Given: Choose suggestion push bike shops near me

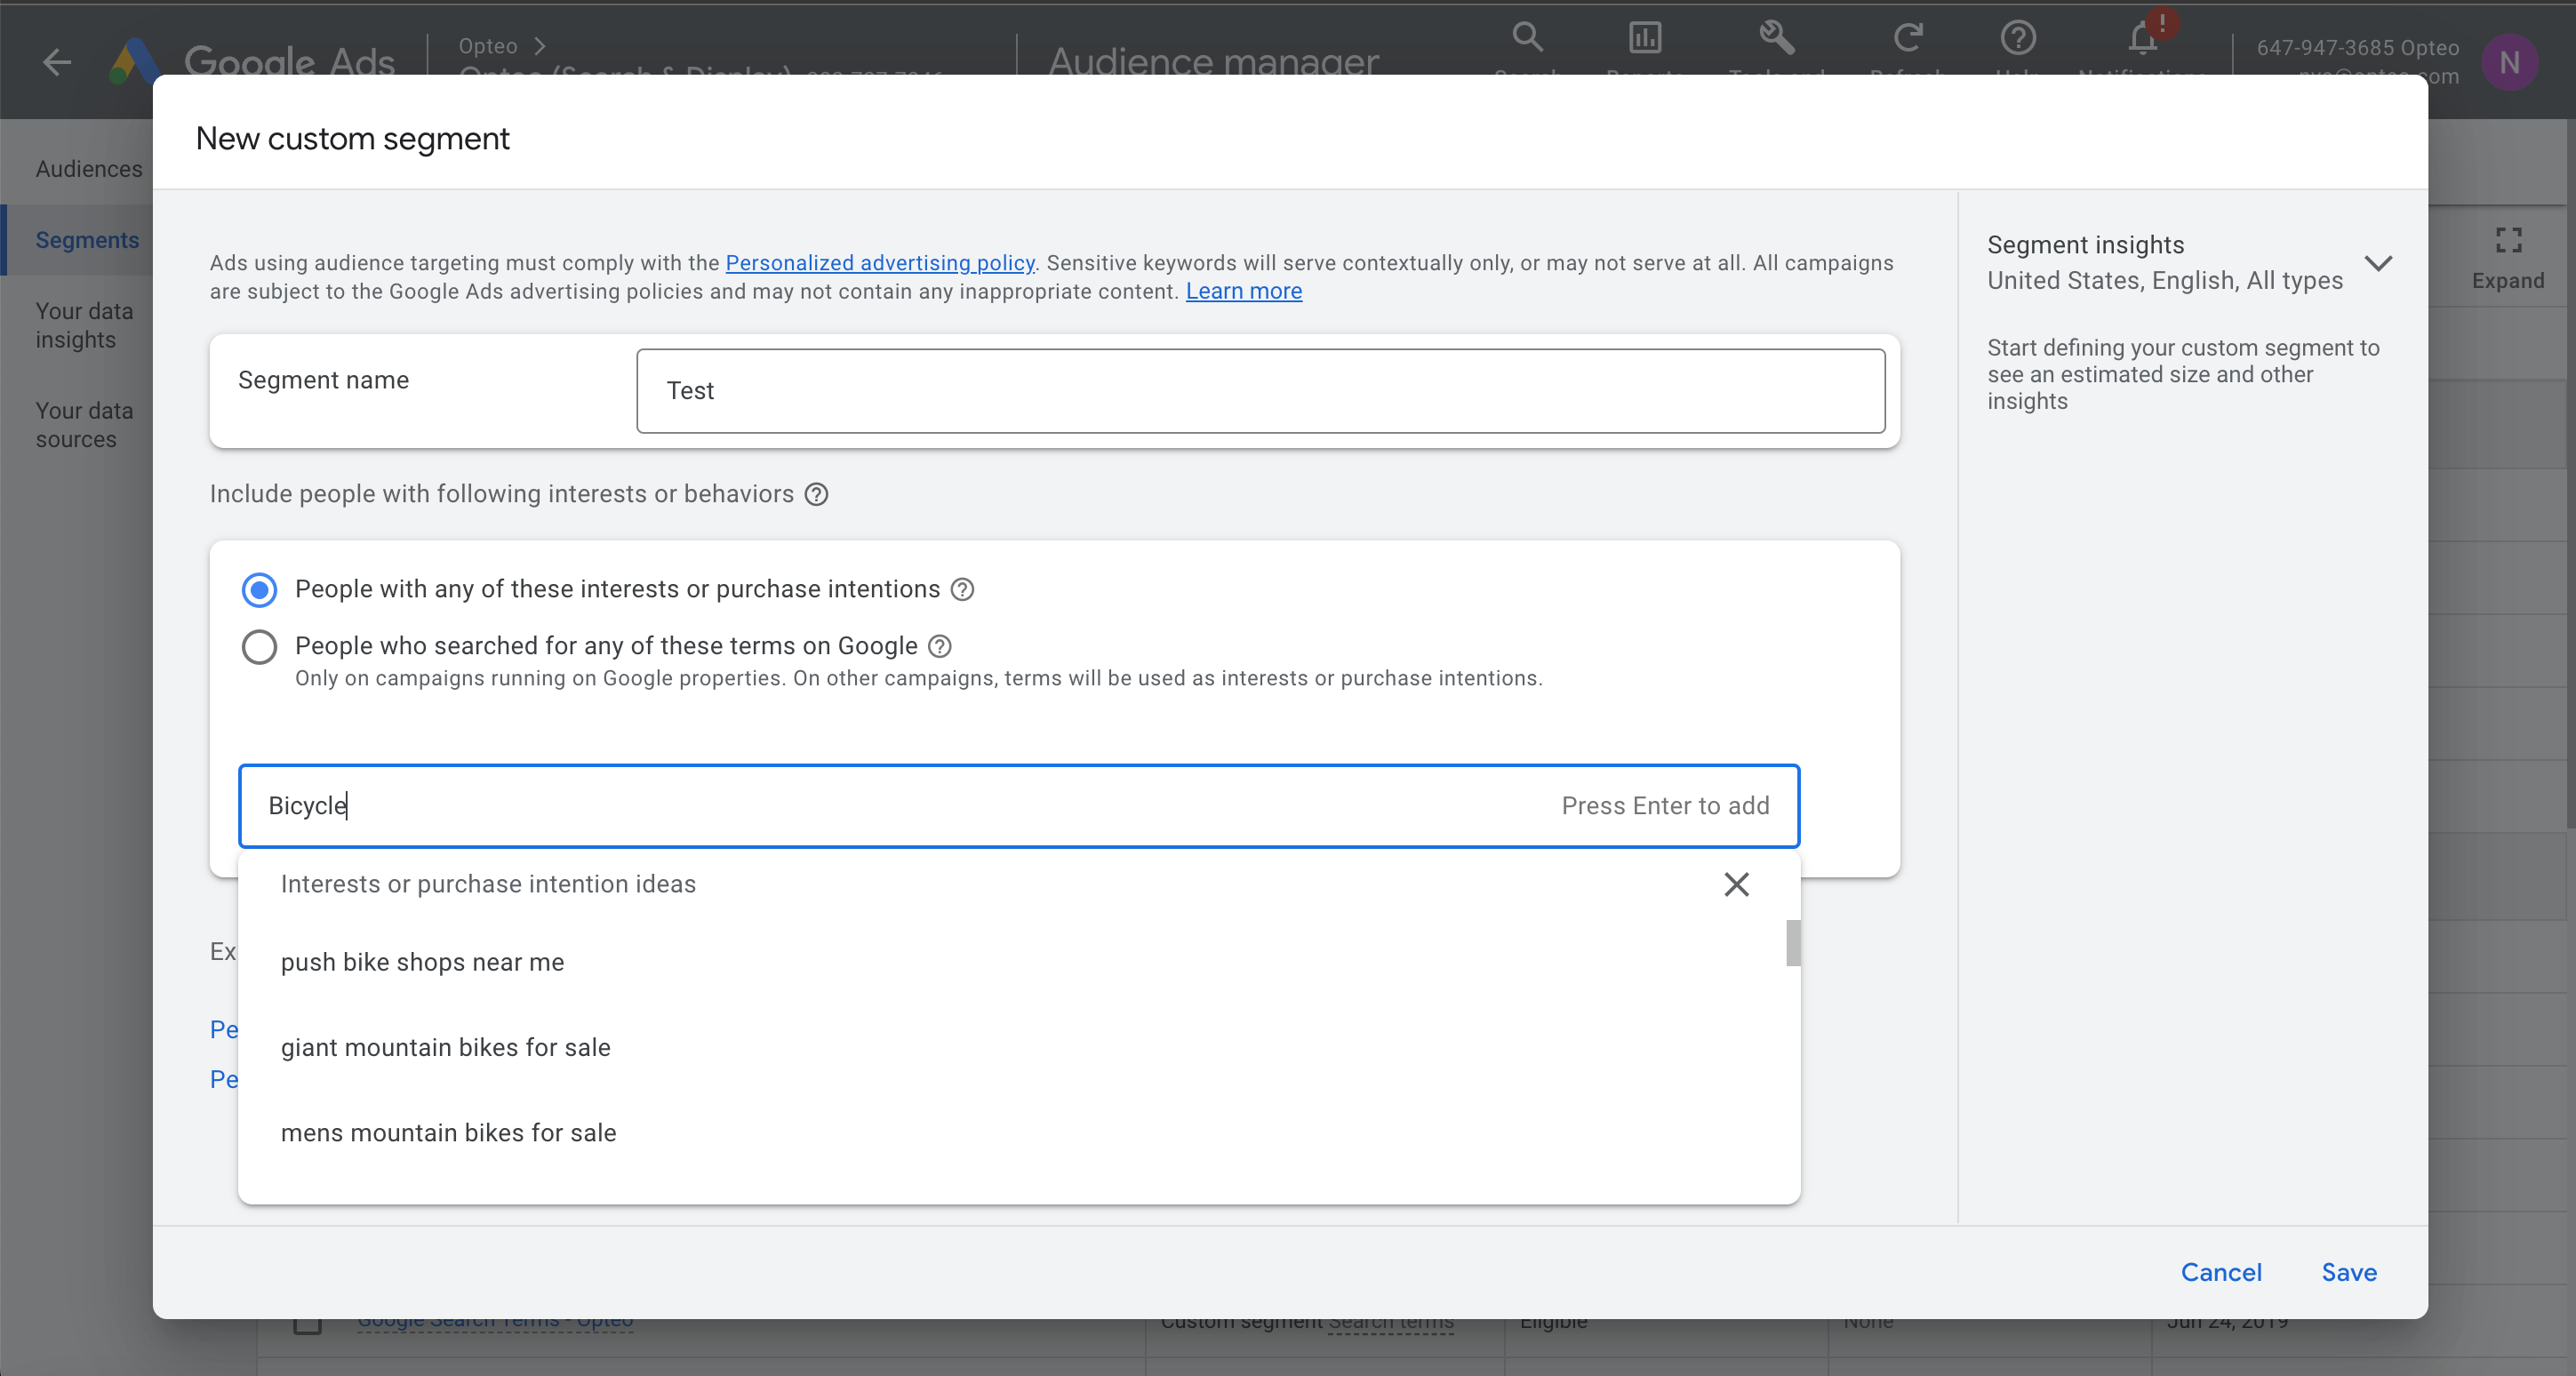Looking at the screenshot, I should pos(422,962).
